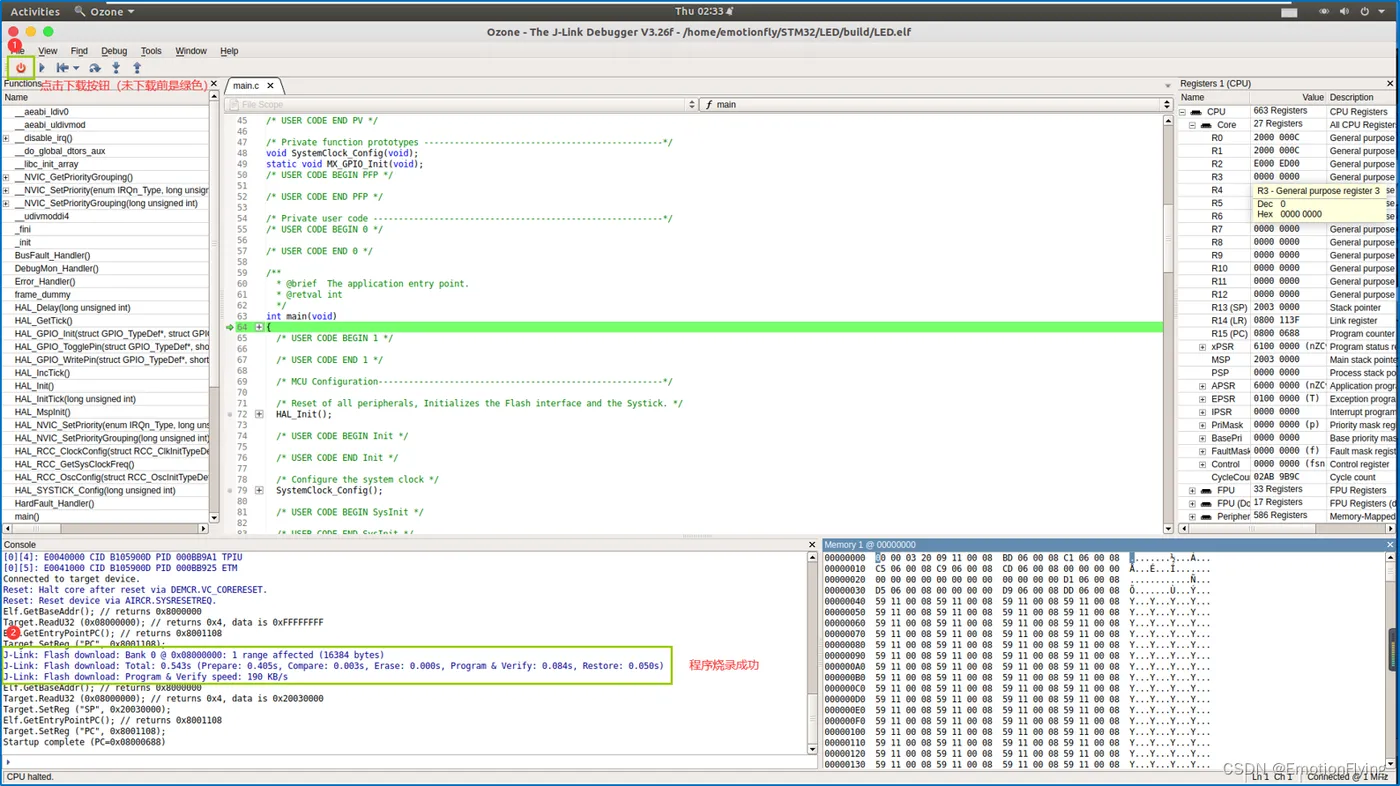
Task: Select HAL_GetTick() in Functions list
Action: (105, 321)
